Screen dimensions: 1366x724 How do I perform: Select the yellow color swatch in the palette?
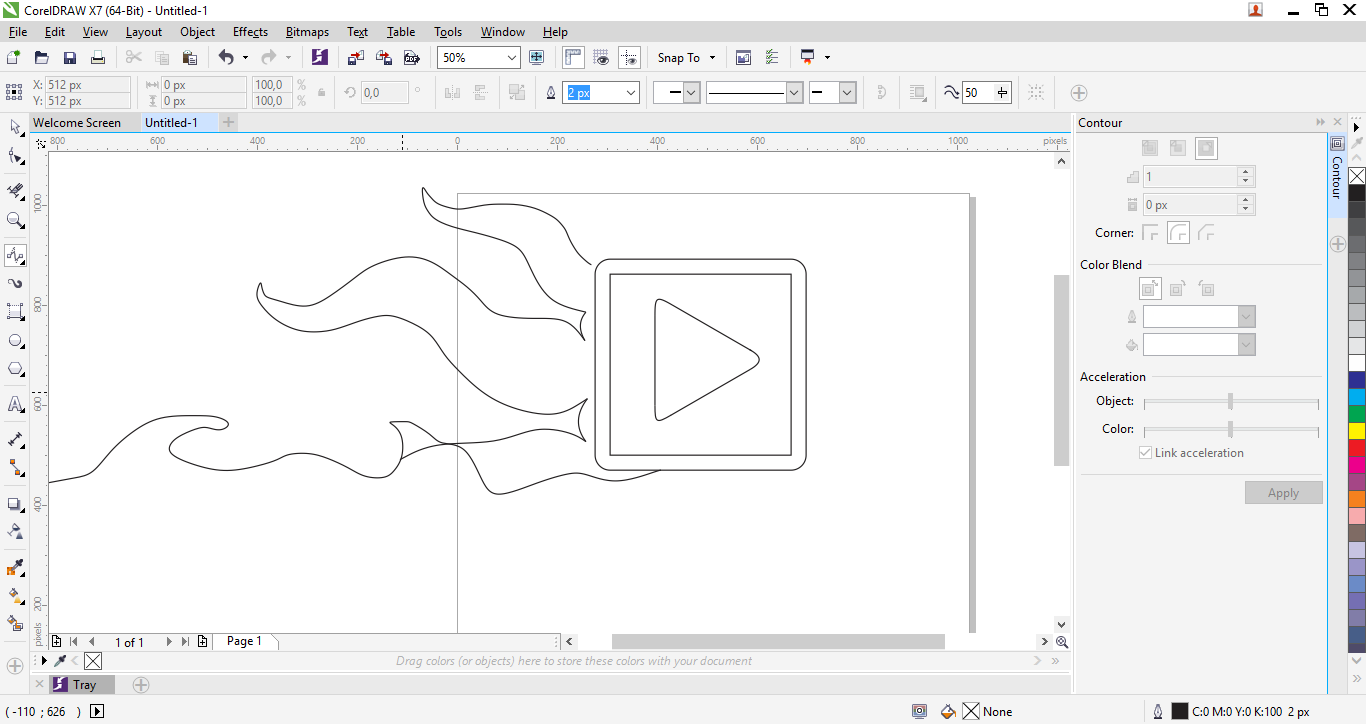click(x=1357, y=430)
